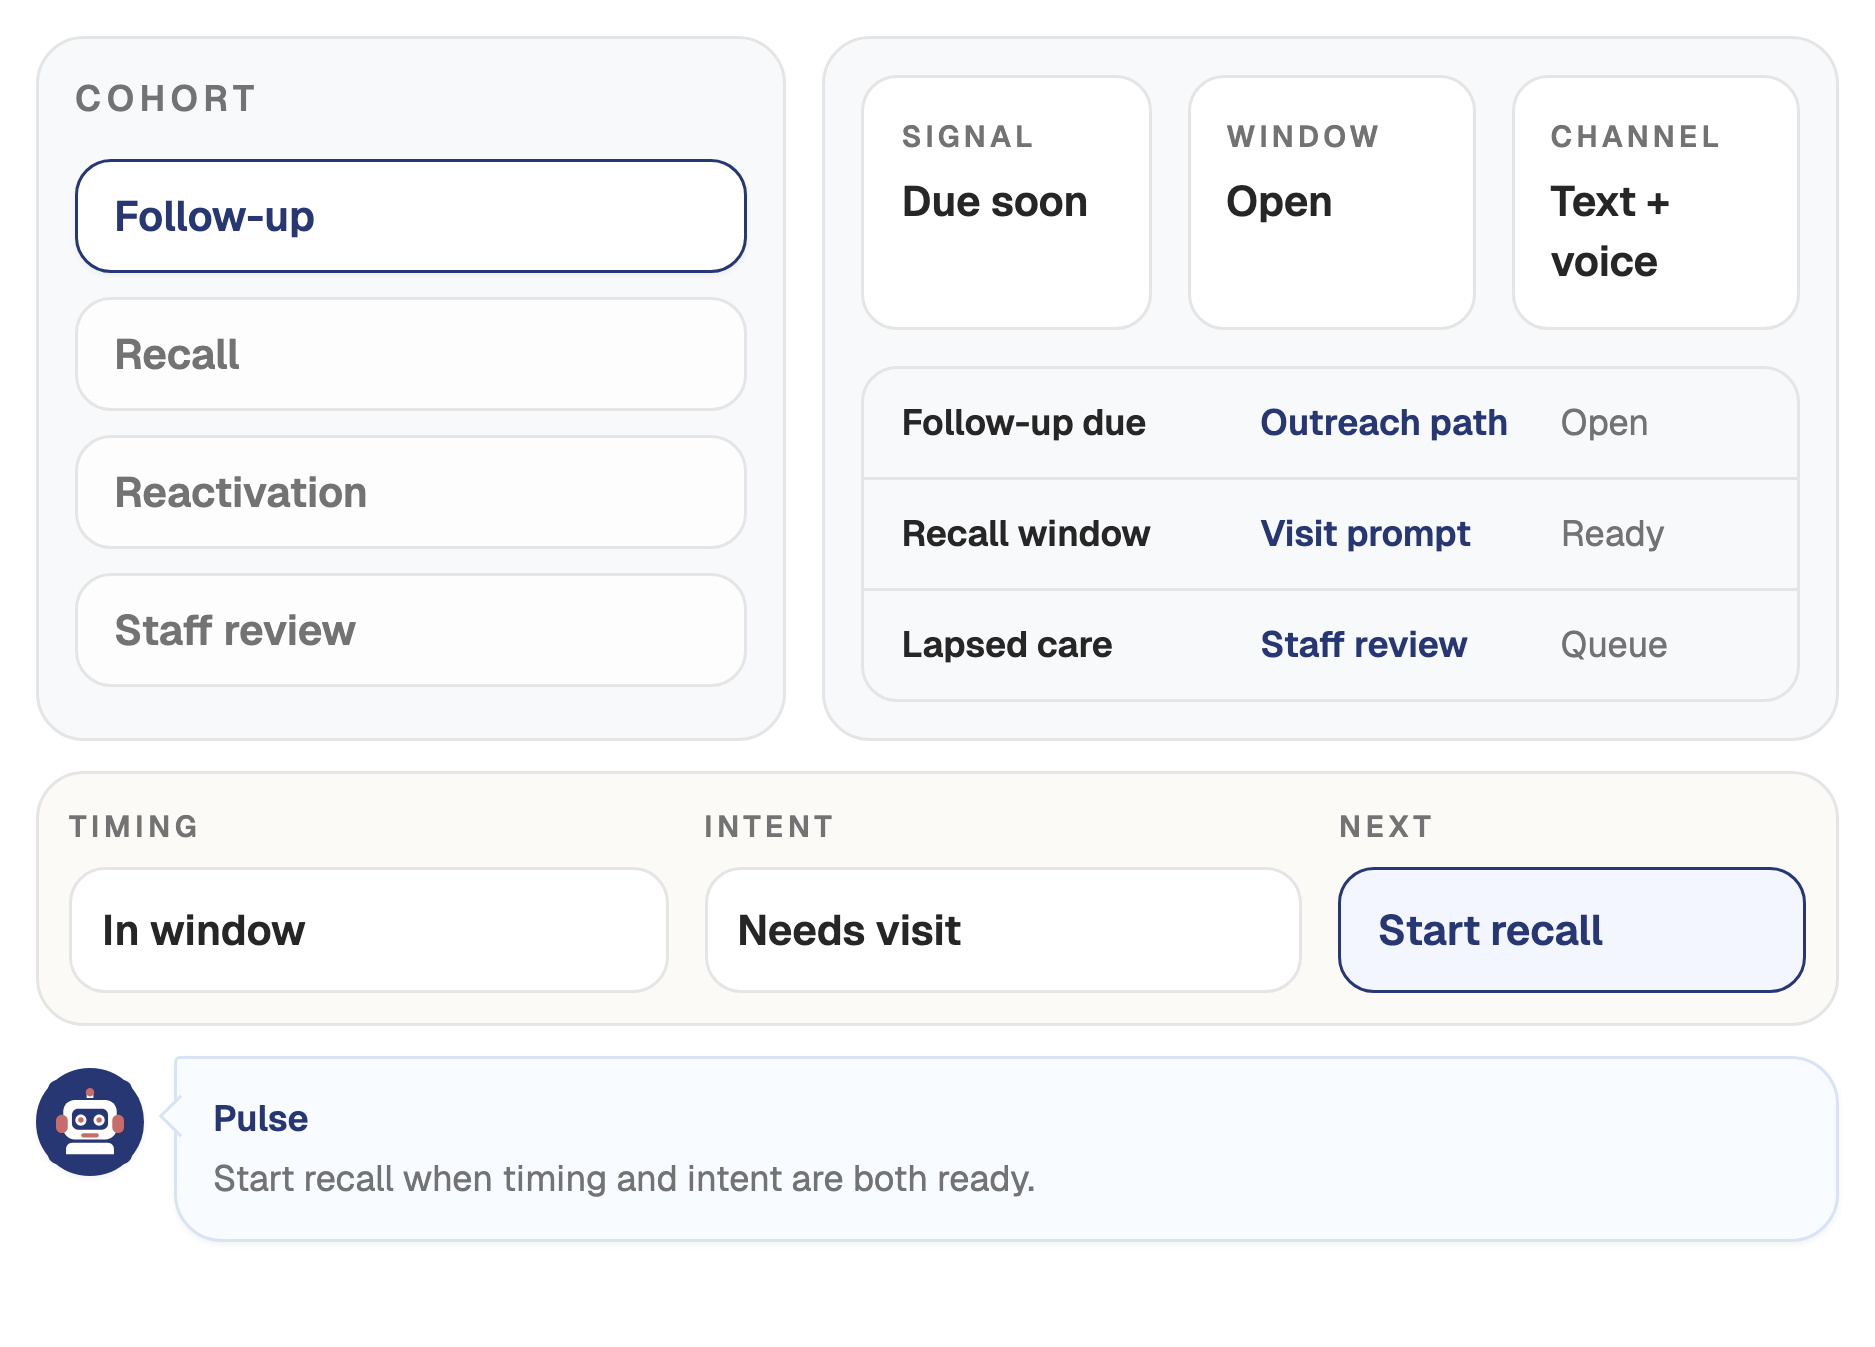
Task: Click the COHORT section heading
Action: [x=166, y=99]
